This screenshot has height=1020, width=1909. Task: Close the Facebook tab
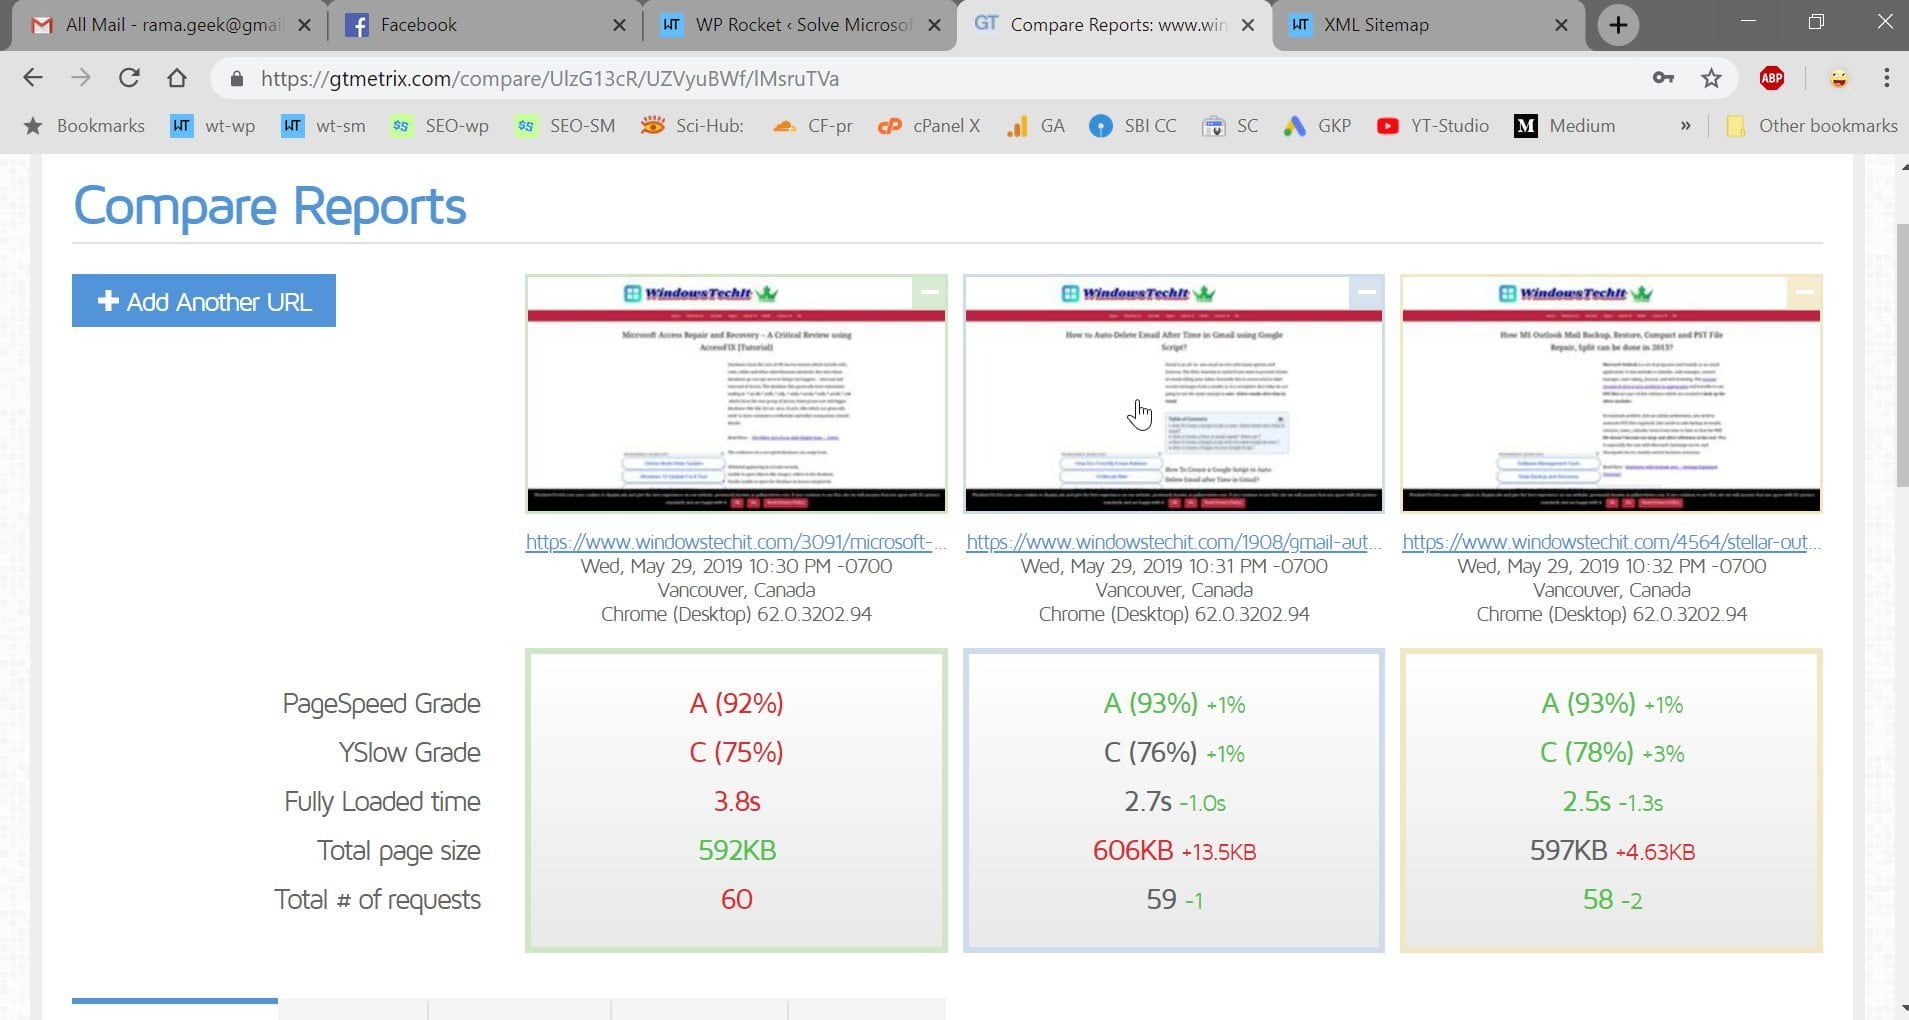click(x=620, y=25)
